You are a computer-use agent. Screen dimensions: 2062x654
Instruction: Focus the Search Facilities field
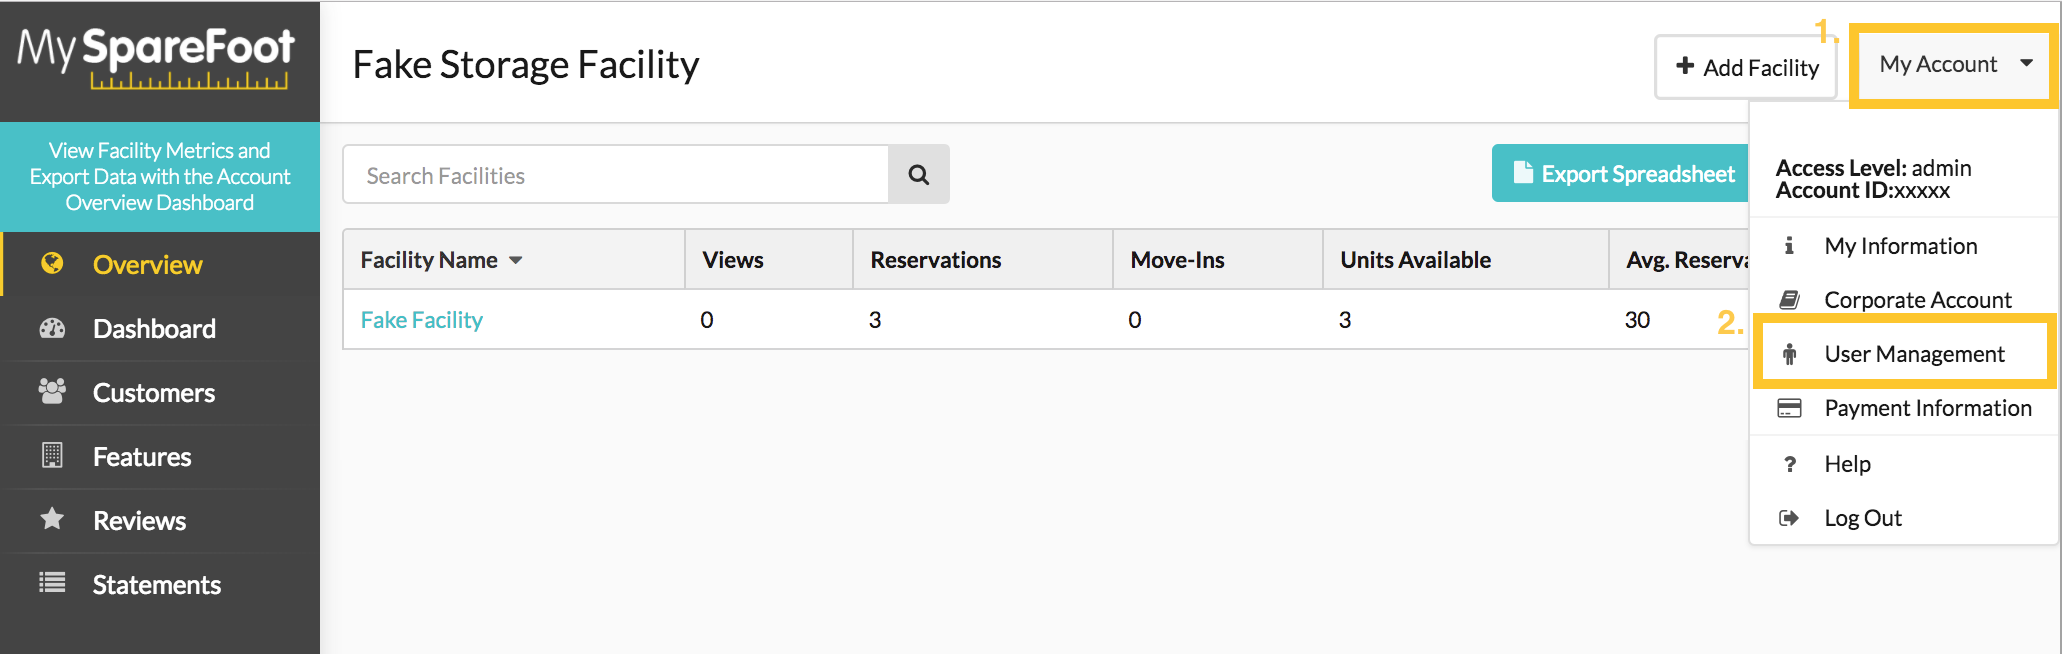616,175
